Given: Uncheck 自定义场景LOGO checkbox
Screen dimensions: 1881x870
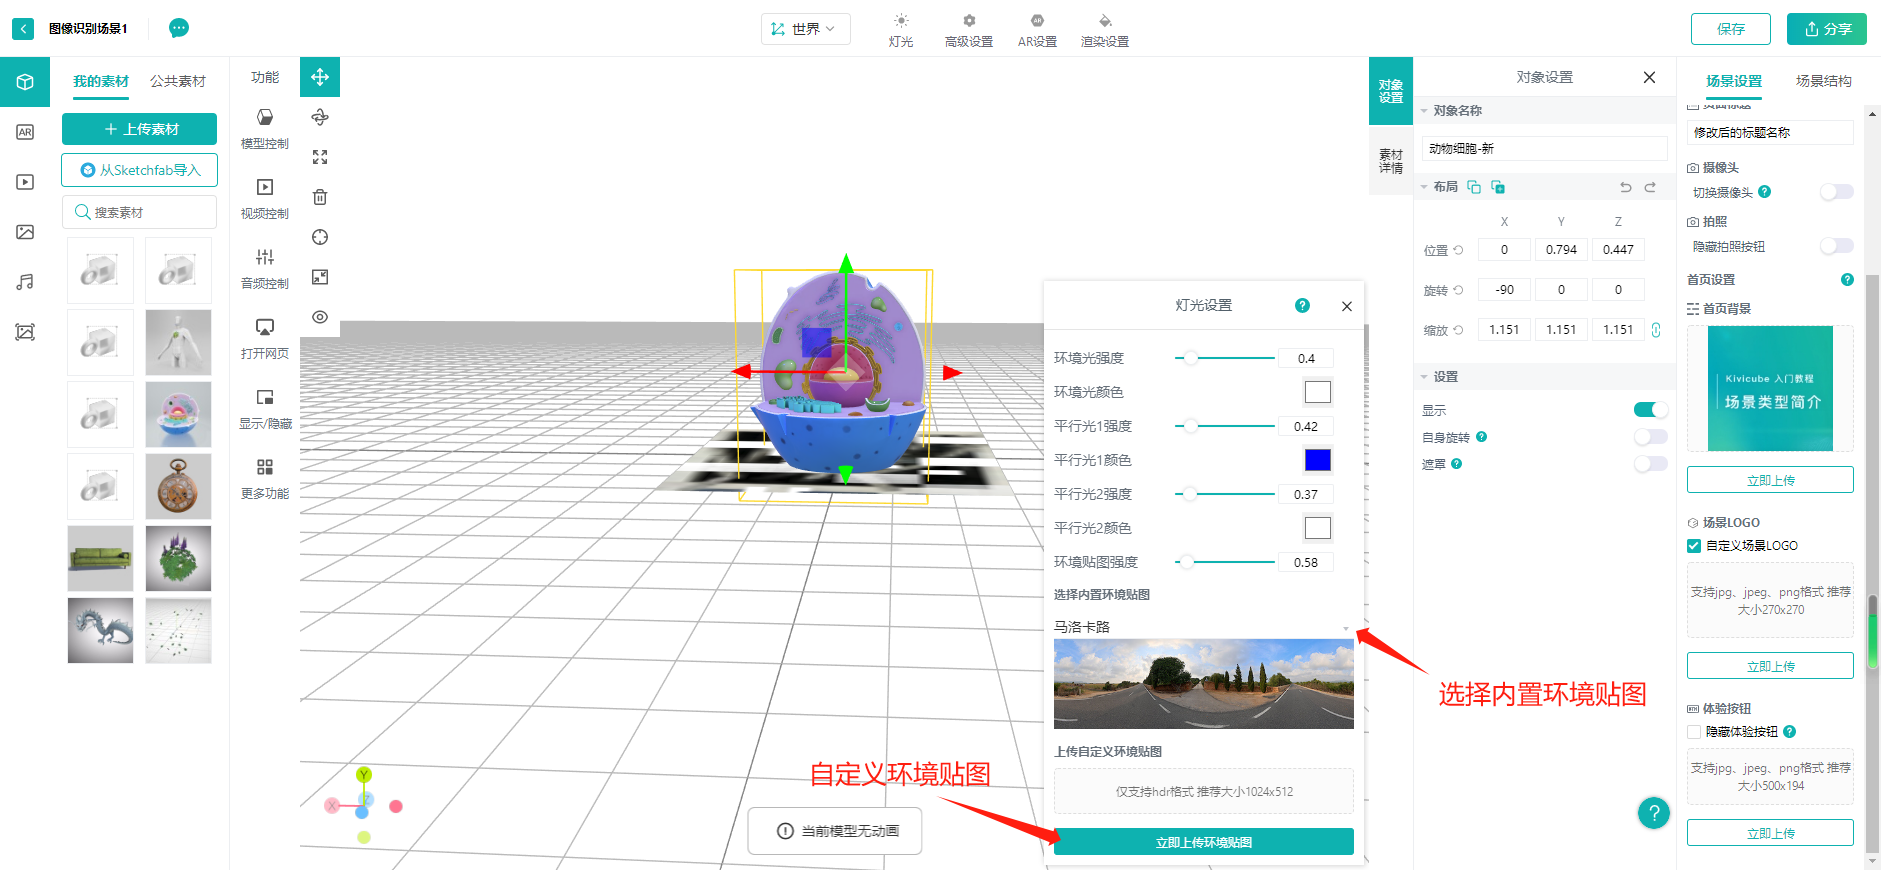Looking at the screenshot, I should click(1694, 546).
